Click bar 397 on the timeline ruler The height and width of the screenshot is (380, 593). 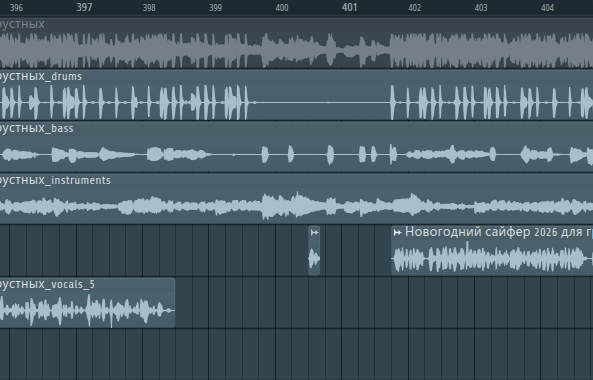point(84,7)
